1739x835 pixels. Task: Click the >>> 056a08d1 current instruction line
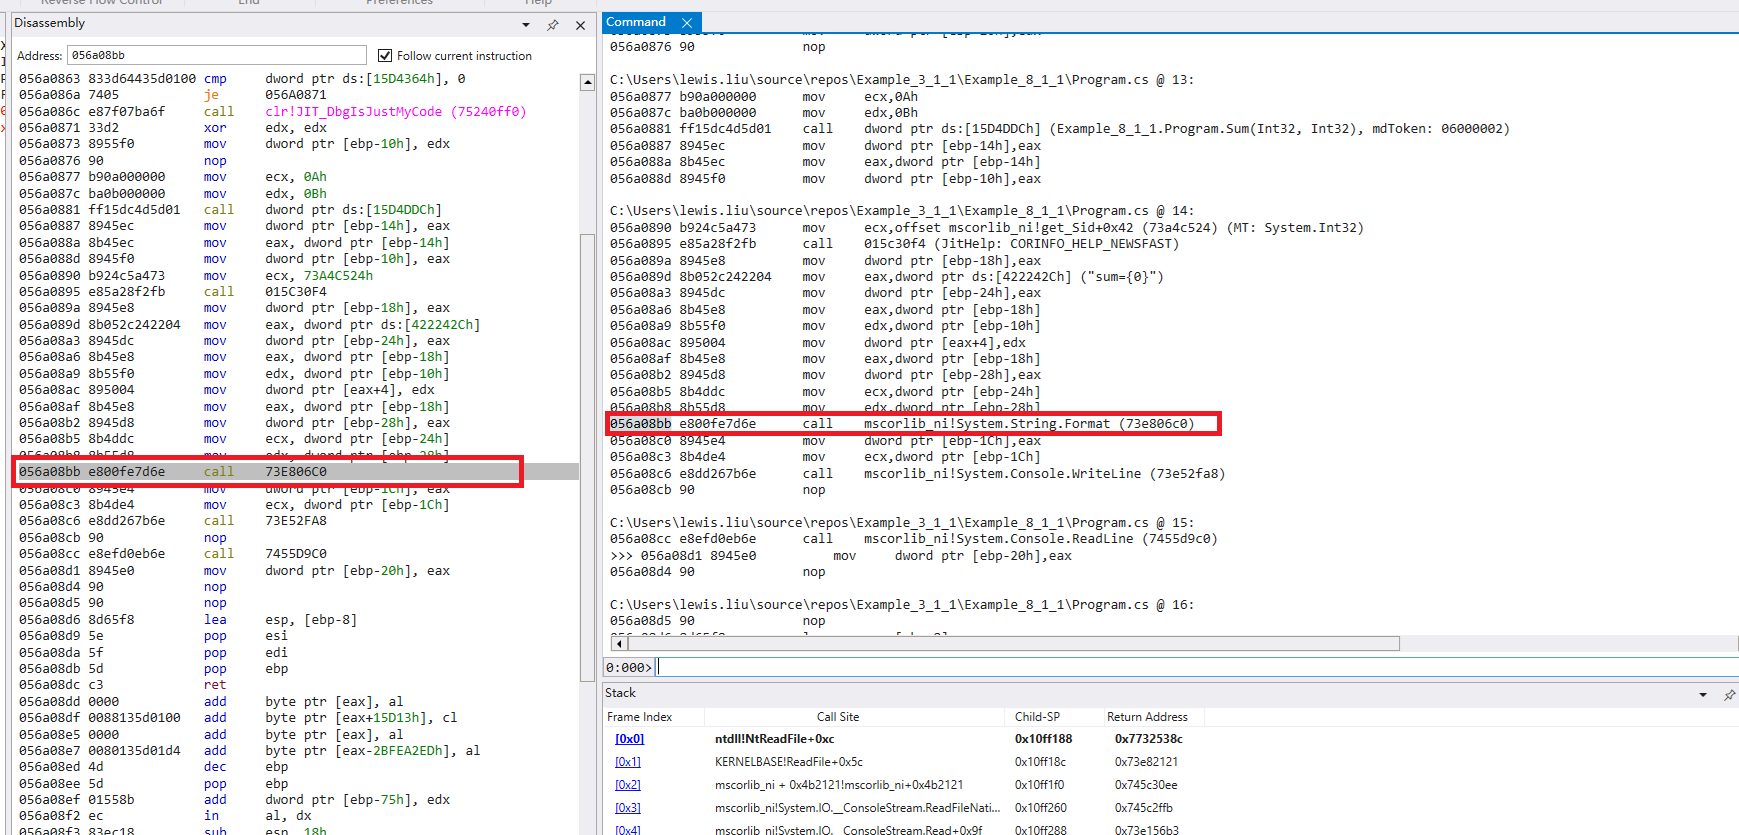coord(840,556)
